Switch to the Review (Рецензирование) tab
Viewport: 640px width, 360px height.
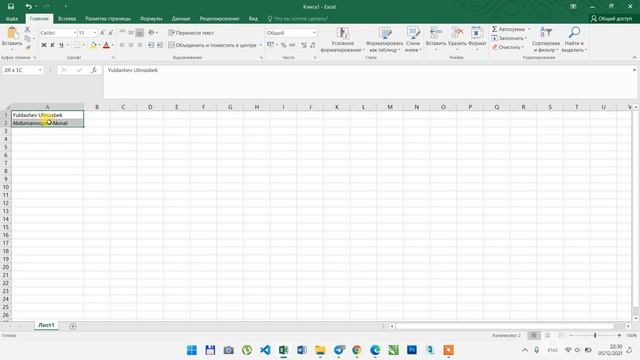[219, 19]
